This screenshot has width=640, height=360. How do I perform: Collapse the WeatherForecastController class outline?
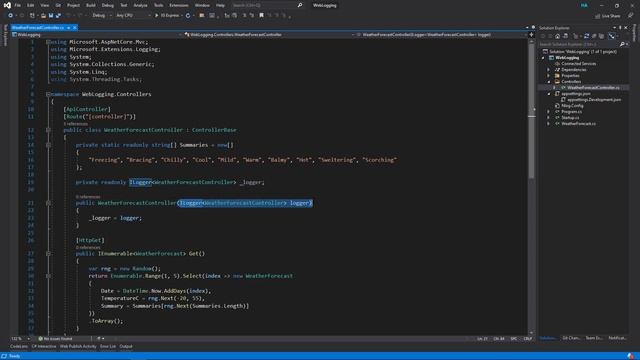coord(48,130)
